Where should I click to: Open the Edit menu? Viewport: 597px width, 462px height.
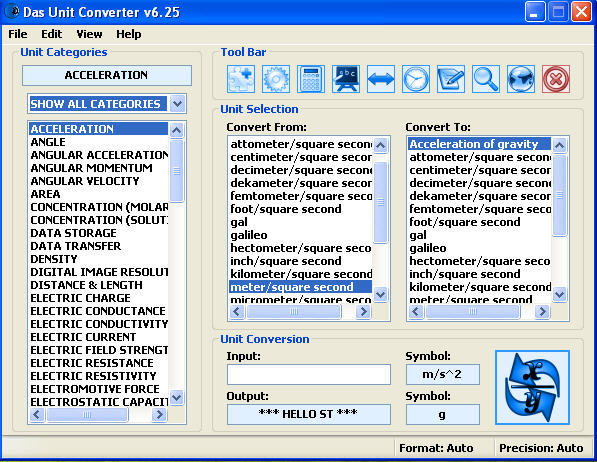(x=51, y=34)
